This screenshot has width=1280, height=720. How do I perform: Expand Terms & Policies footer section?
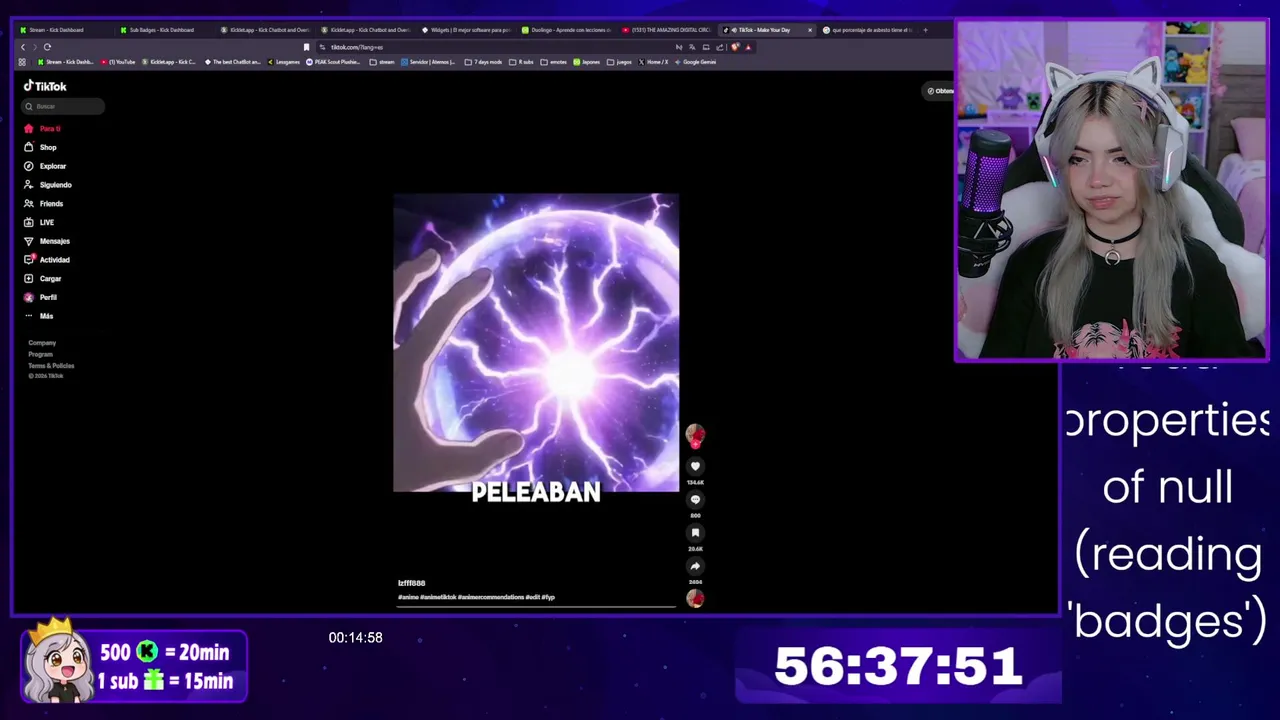pos(51,365)
